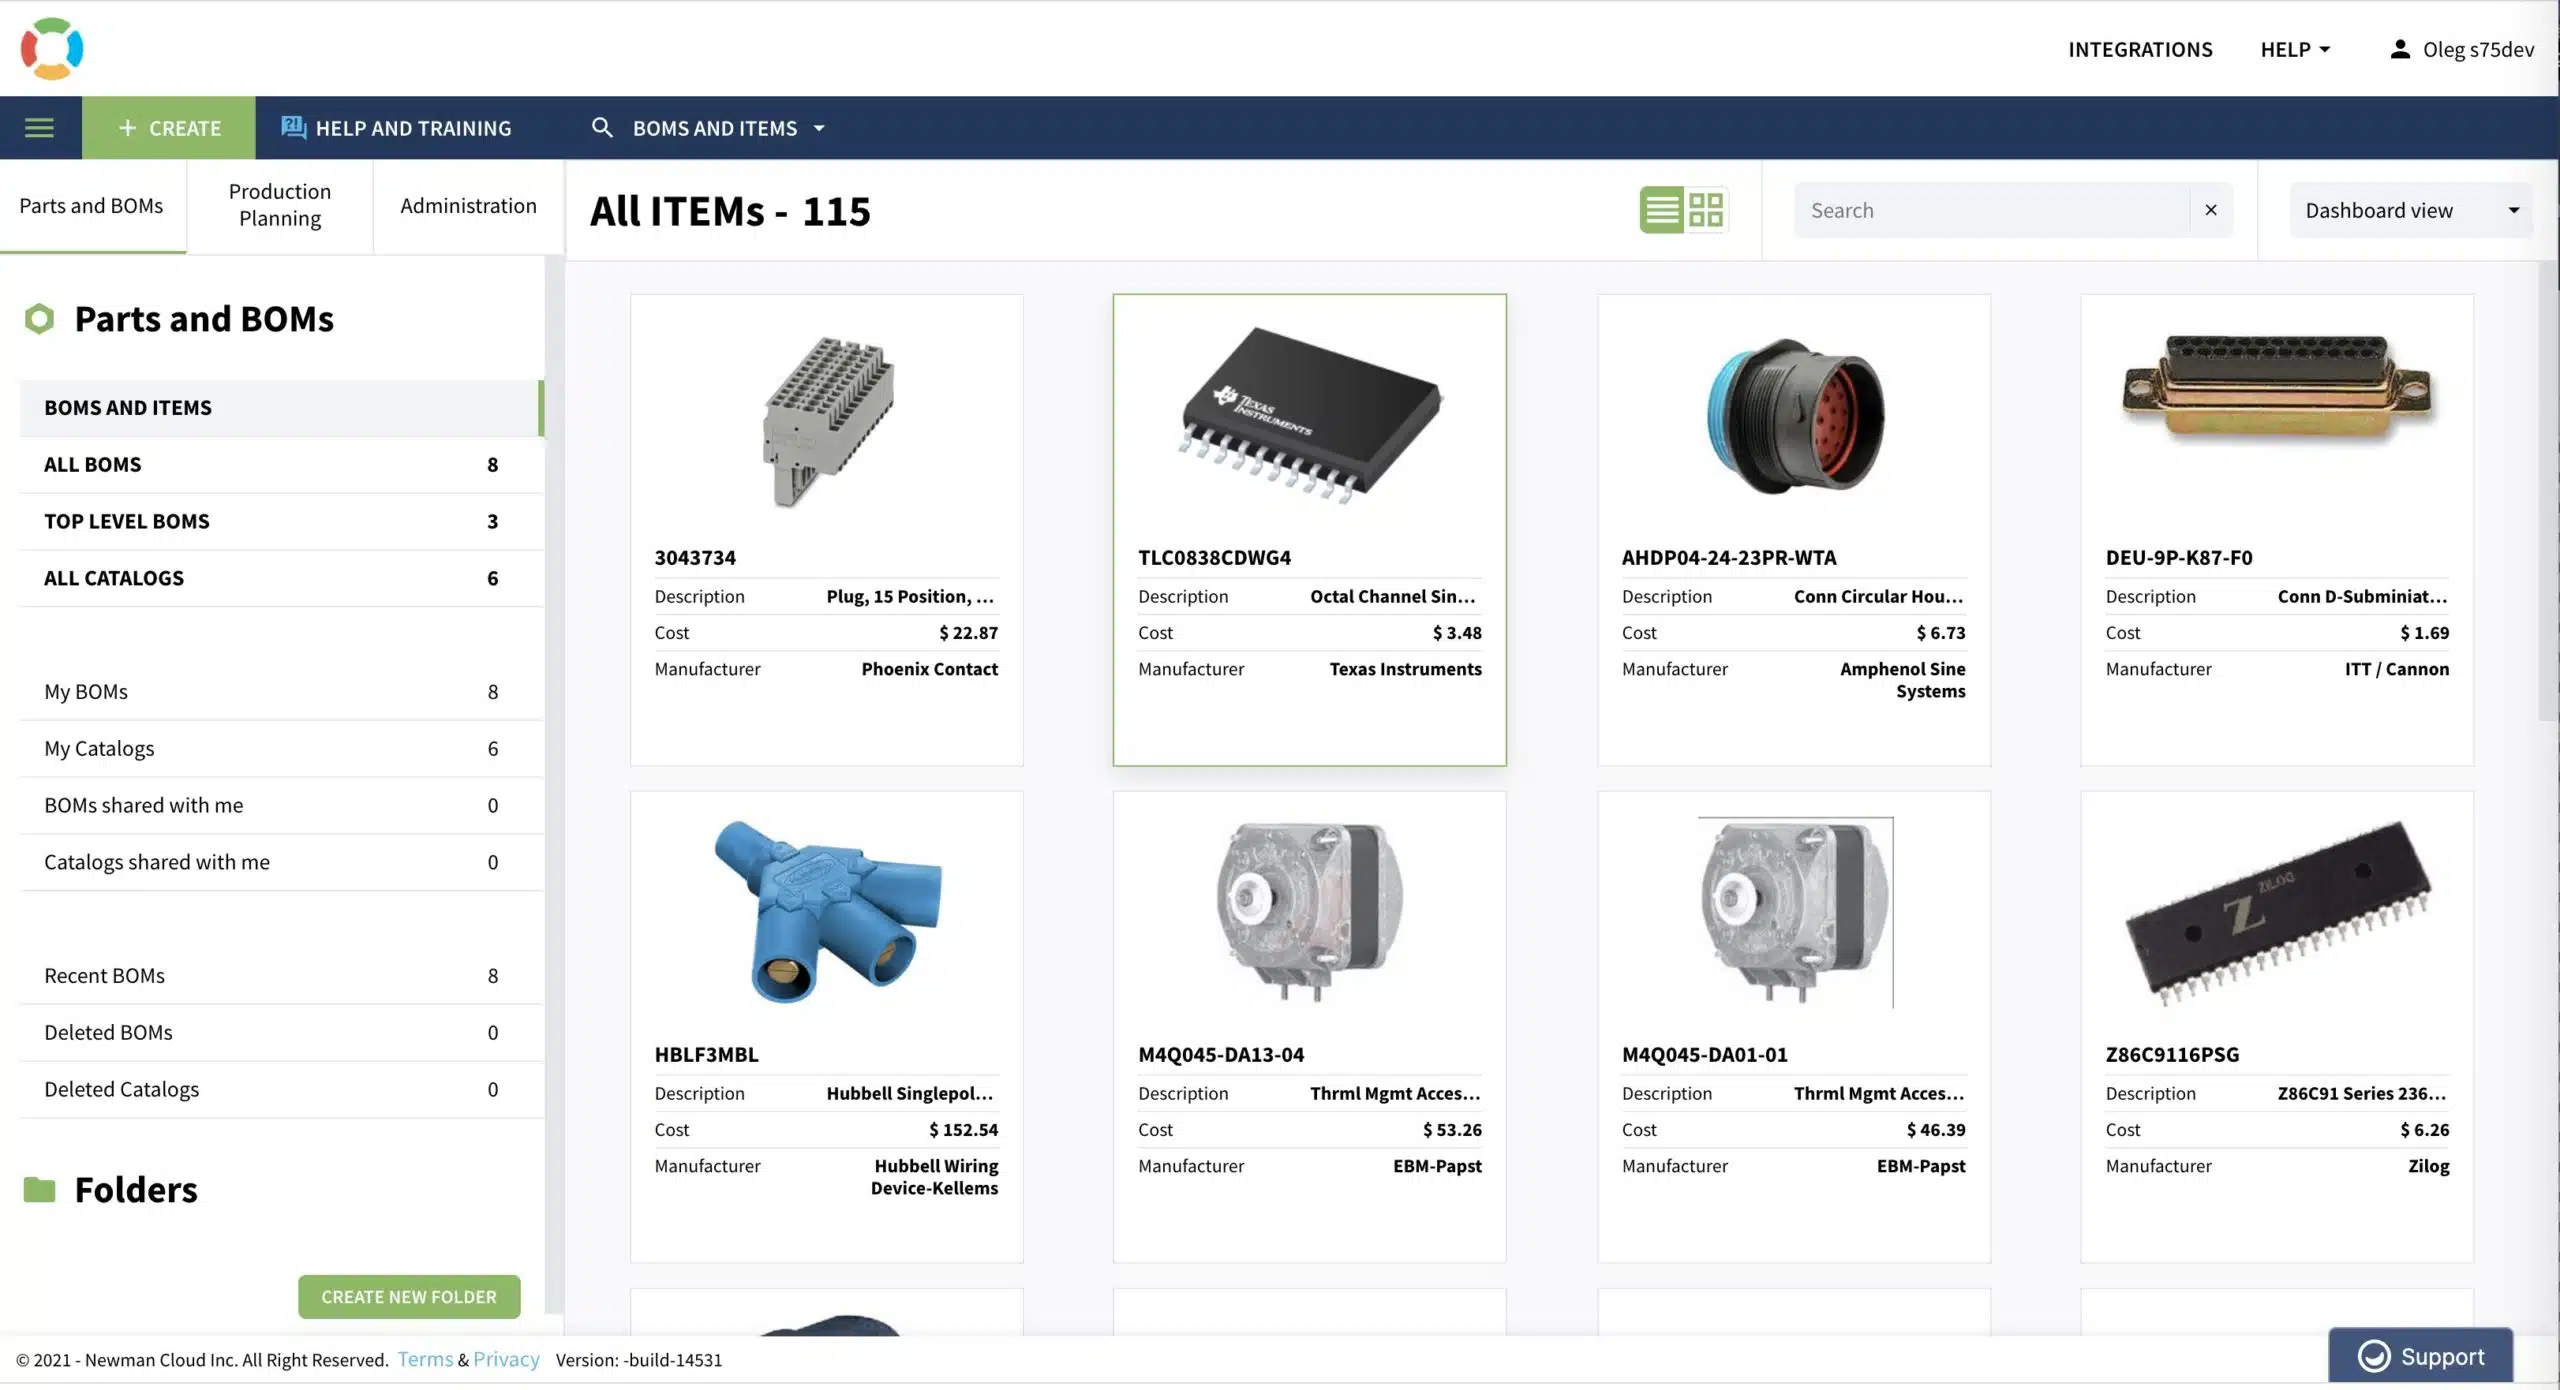Focus the Search input field

tap(1992, 210)
